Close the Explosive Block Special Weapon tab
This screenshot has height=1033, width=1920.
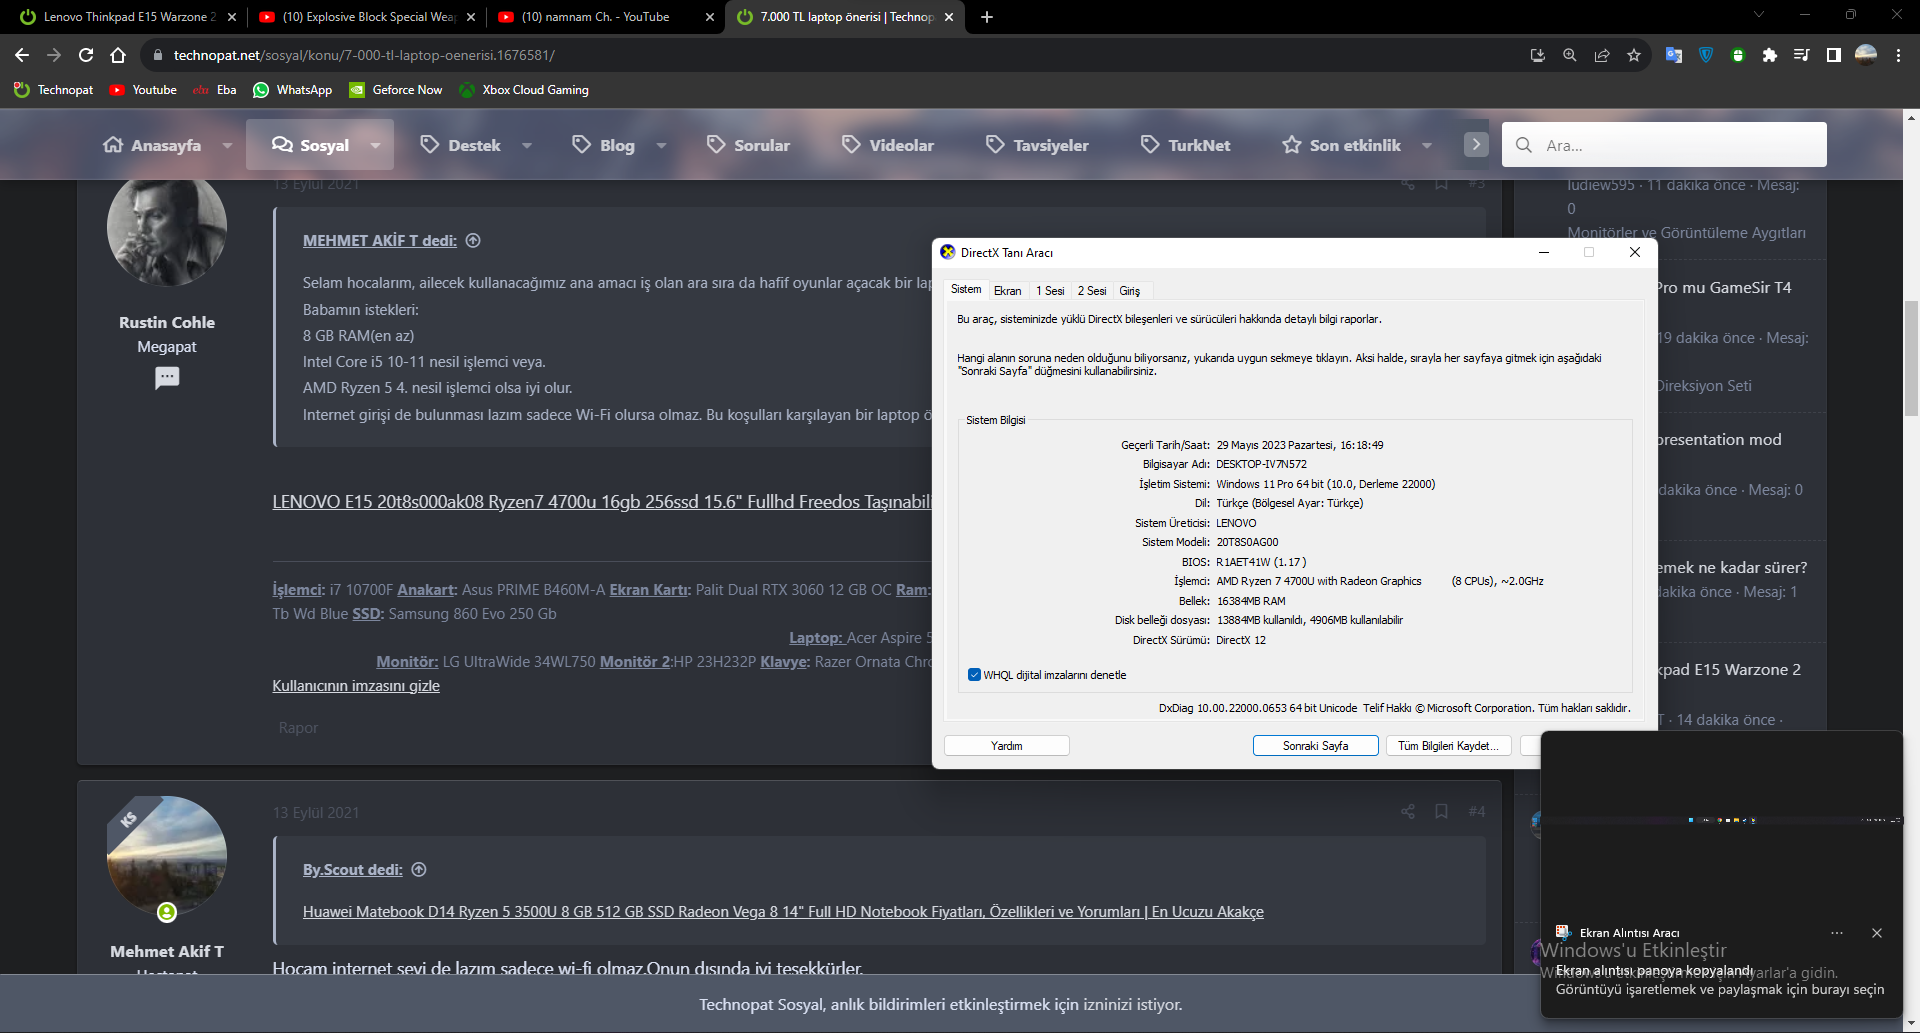pos(471,17)
